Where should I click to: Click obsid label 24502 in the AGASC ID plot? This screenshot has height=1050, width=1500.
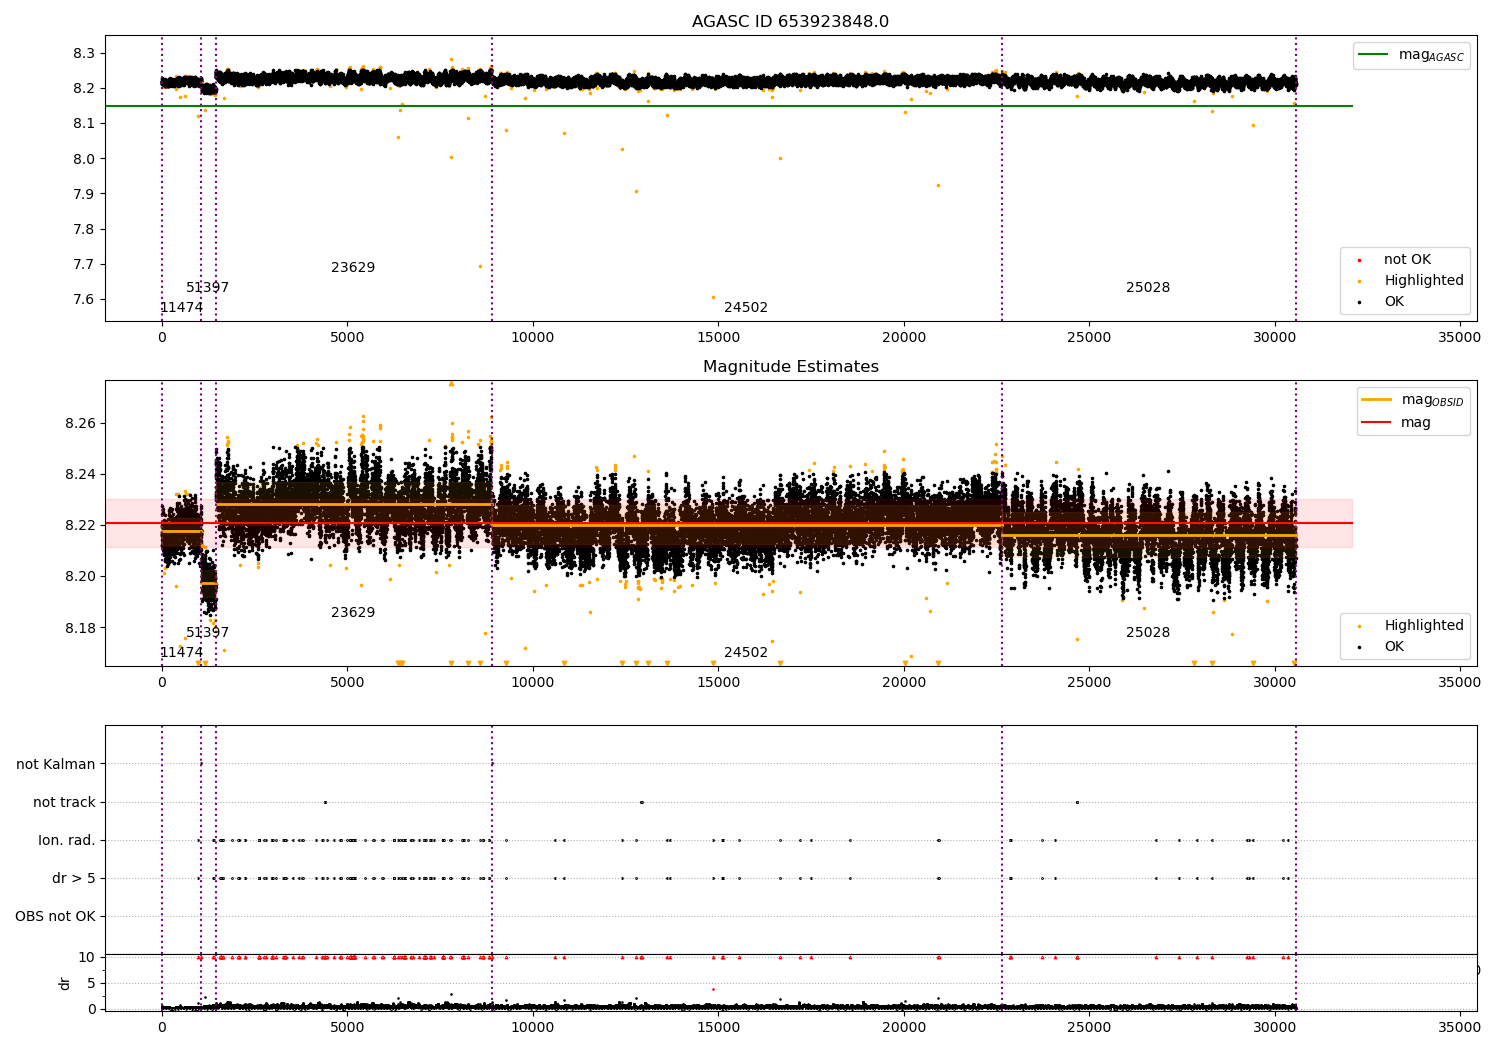(x=746, y=308)
